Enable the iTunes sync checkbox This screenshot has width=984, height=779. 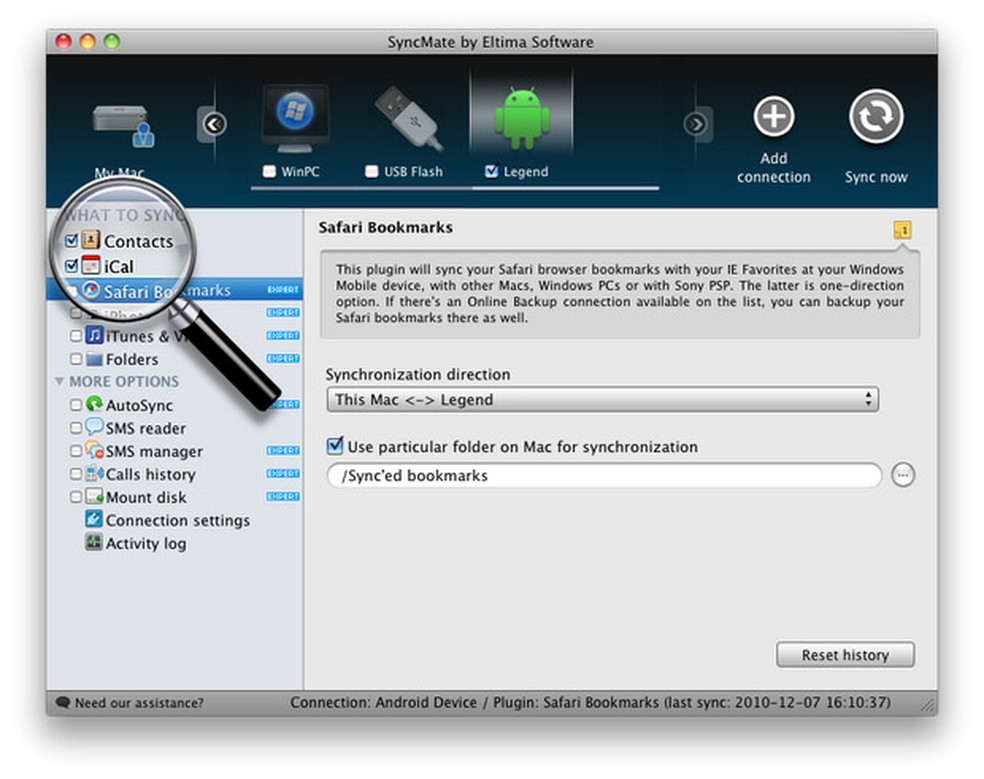[x=76, y=336]
